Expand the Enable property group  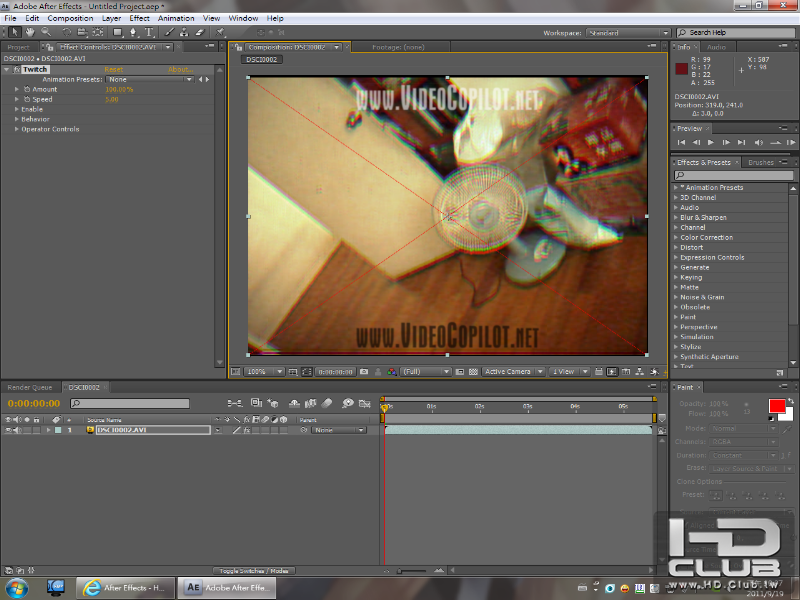17,109
